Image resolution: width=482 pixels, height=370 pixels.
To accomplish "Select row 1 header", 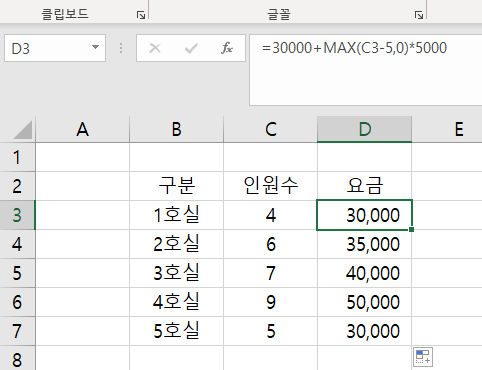I will click(17, 157).
